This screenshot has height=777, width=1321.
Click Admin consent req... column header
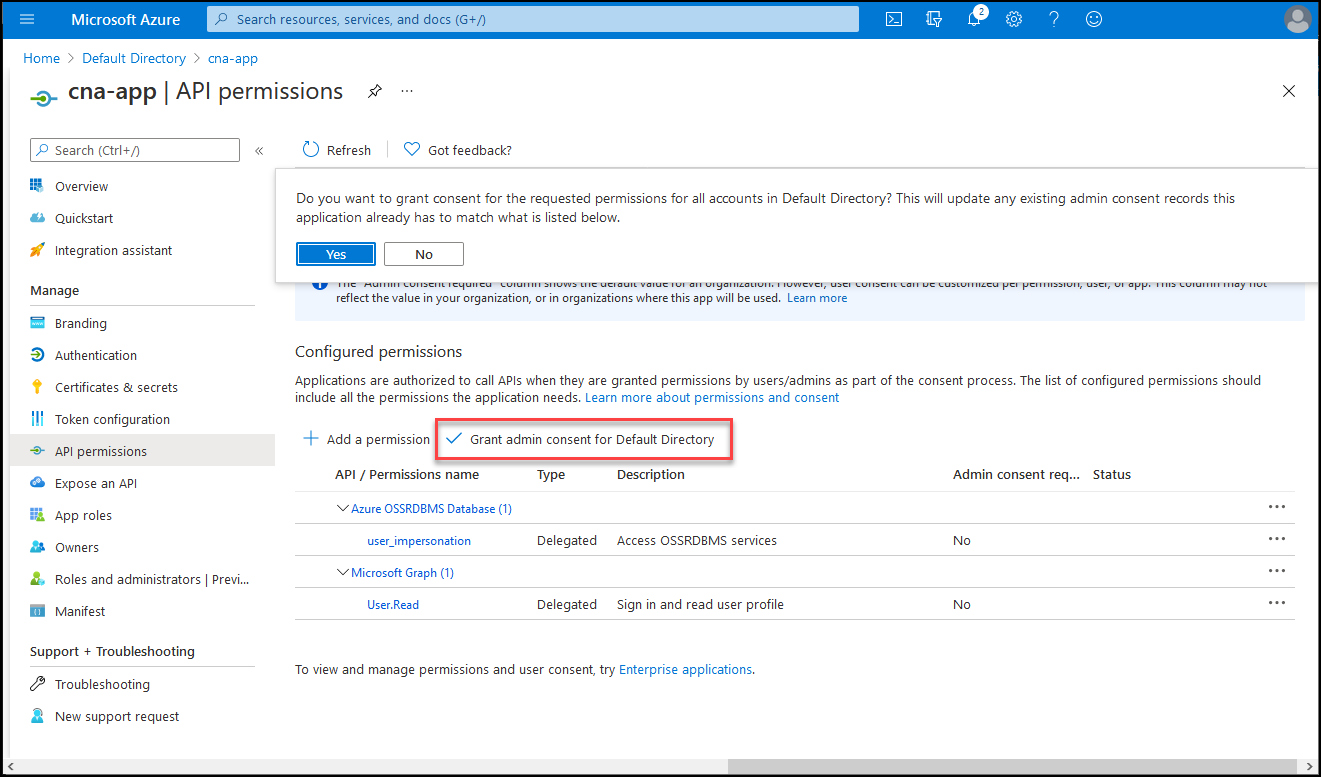click(1017, 474)
